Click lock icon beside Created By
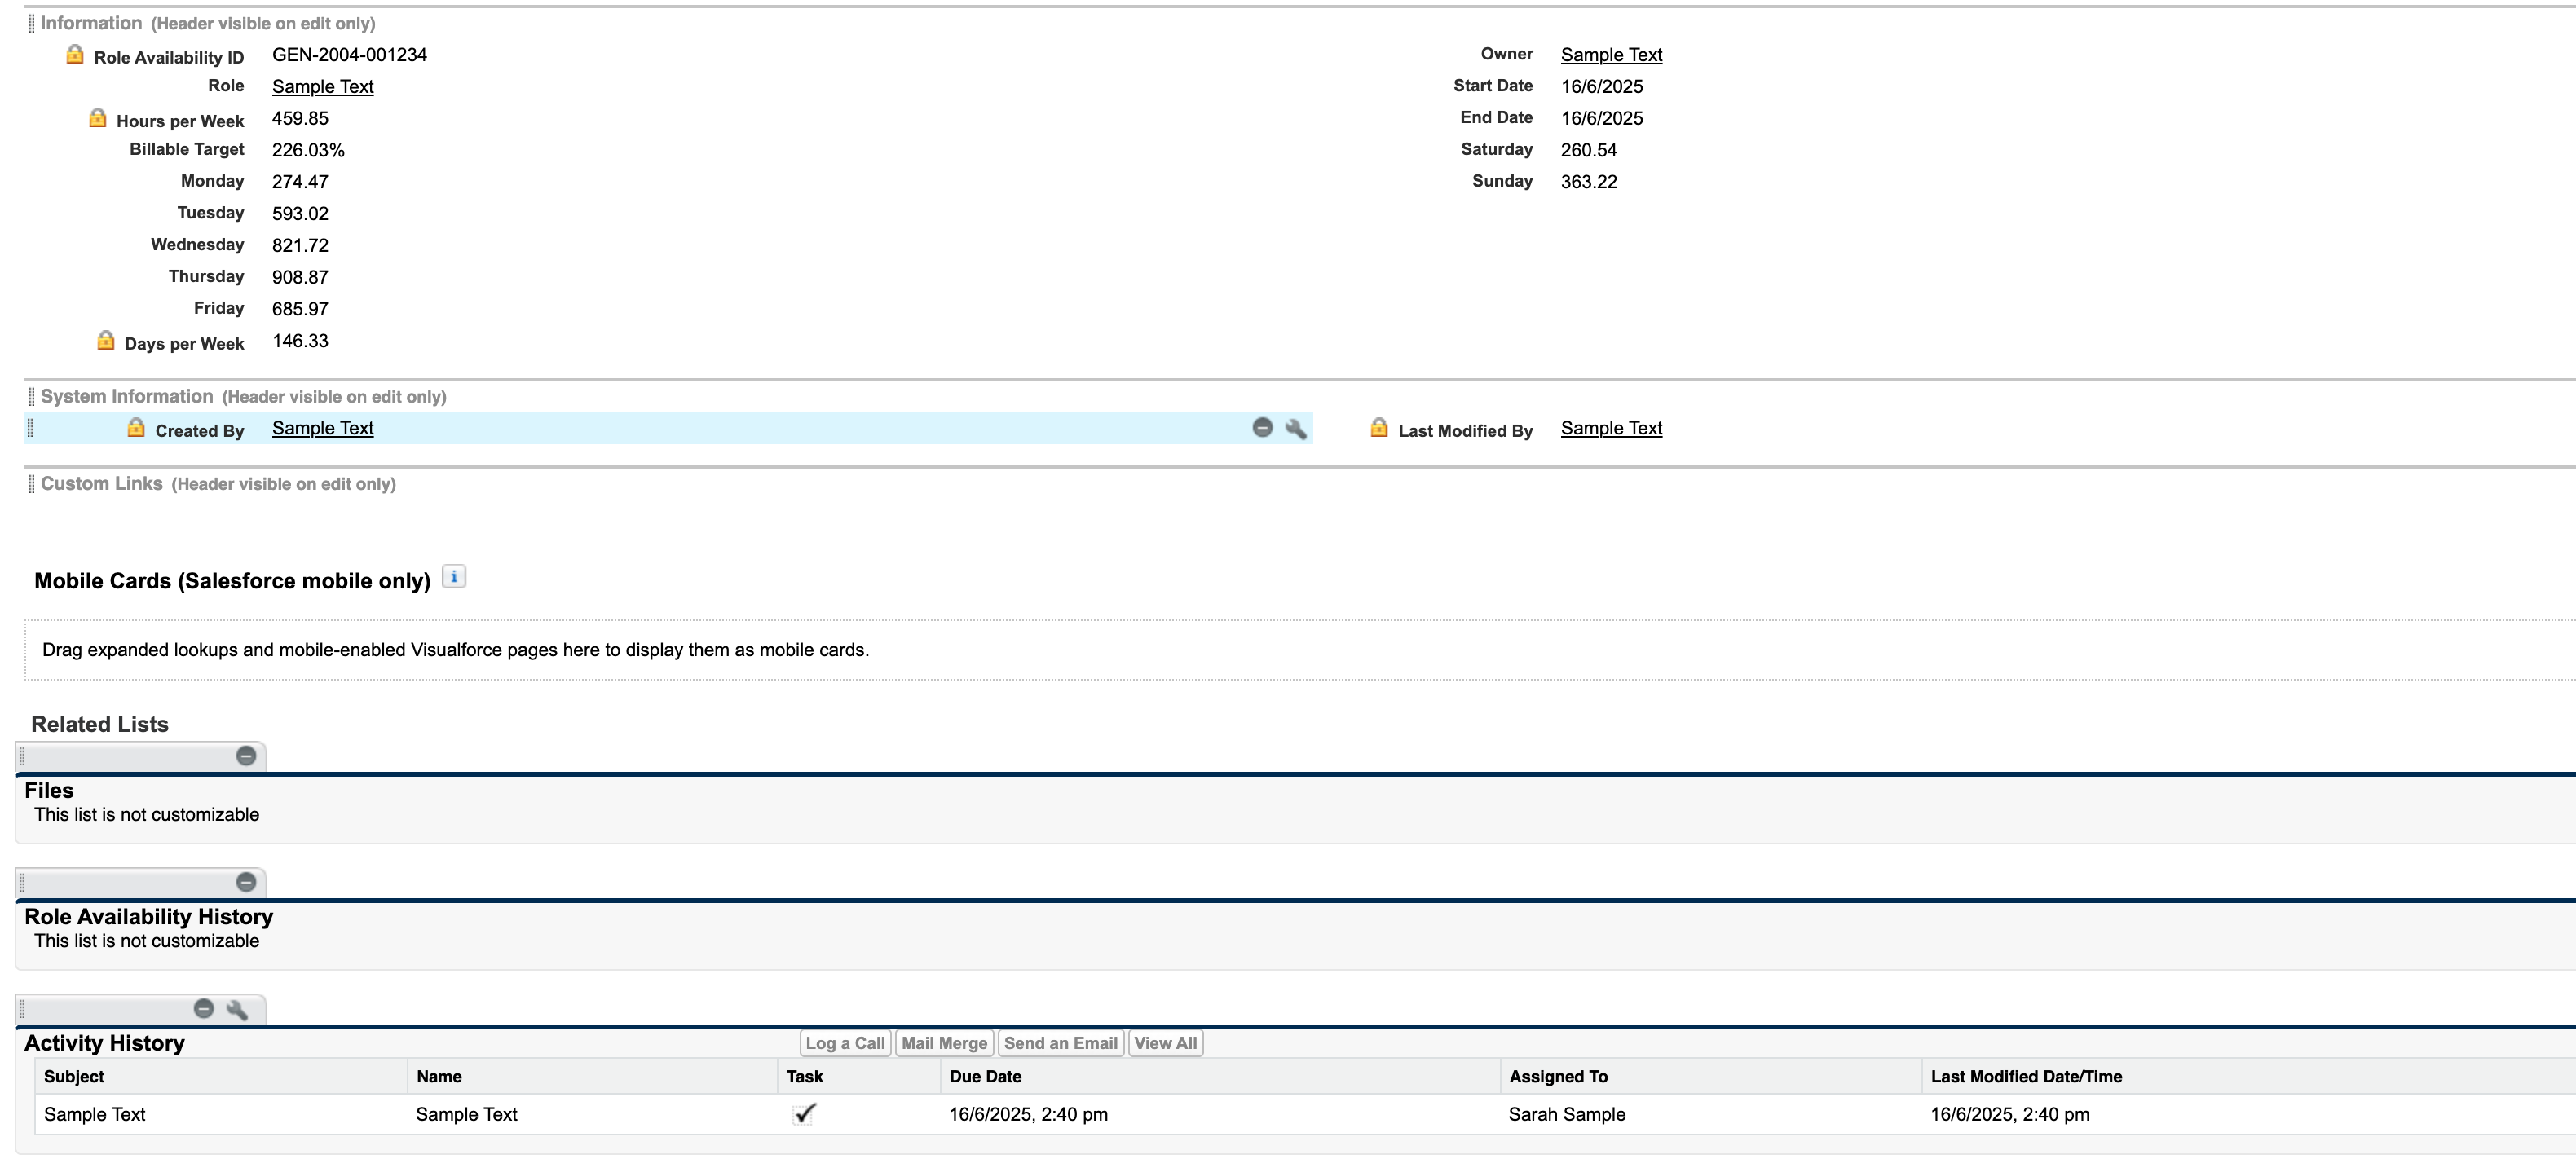The height and width of the screenshot is (1159, 2576). [x=136, y=428]
